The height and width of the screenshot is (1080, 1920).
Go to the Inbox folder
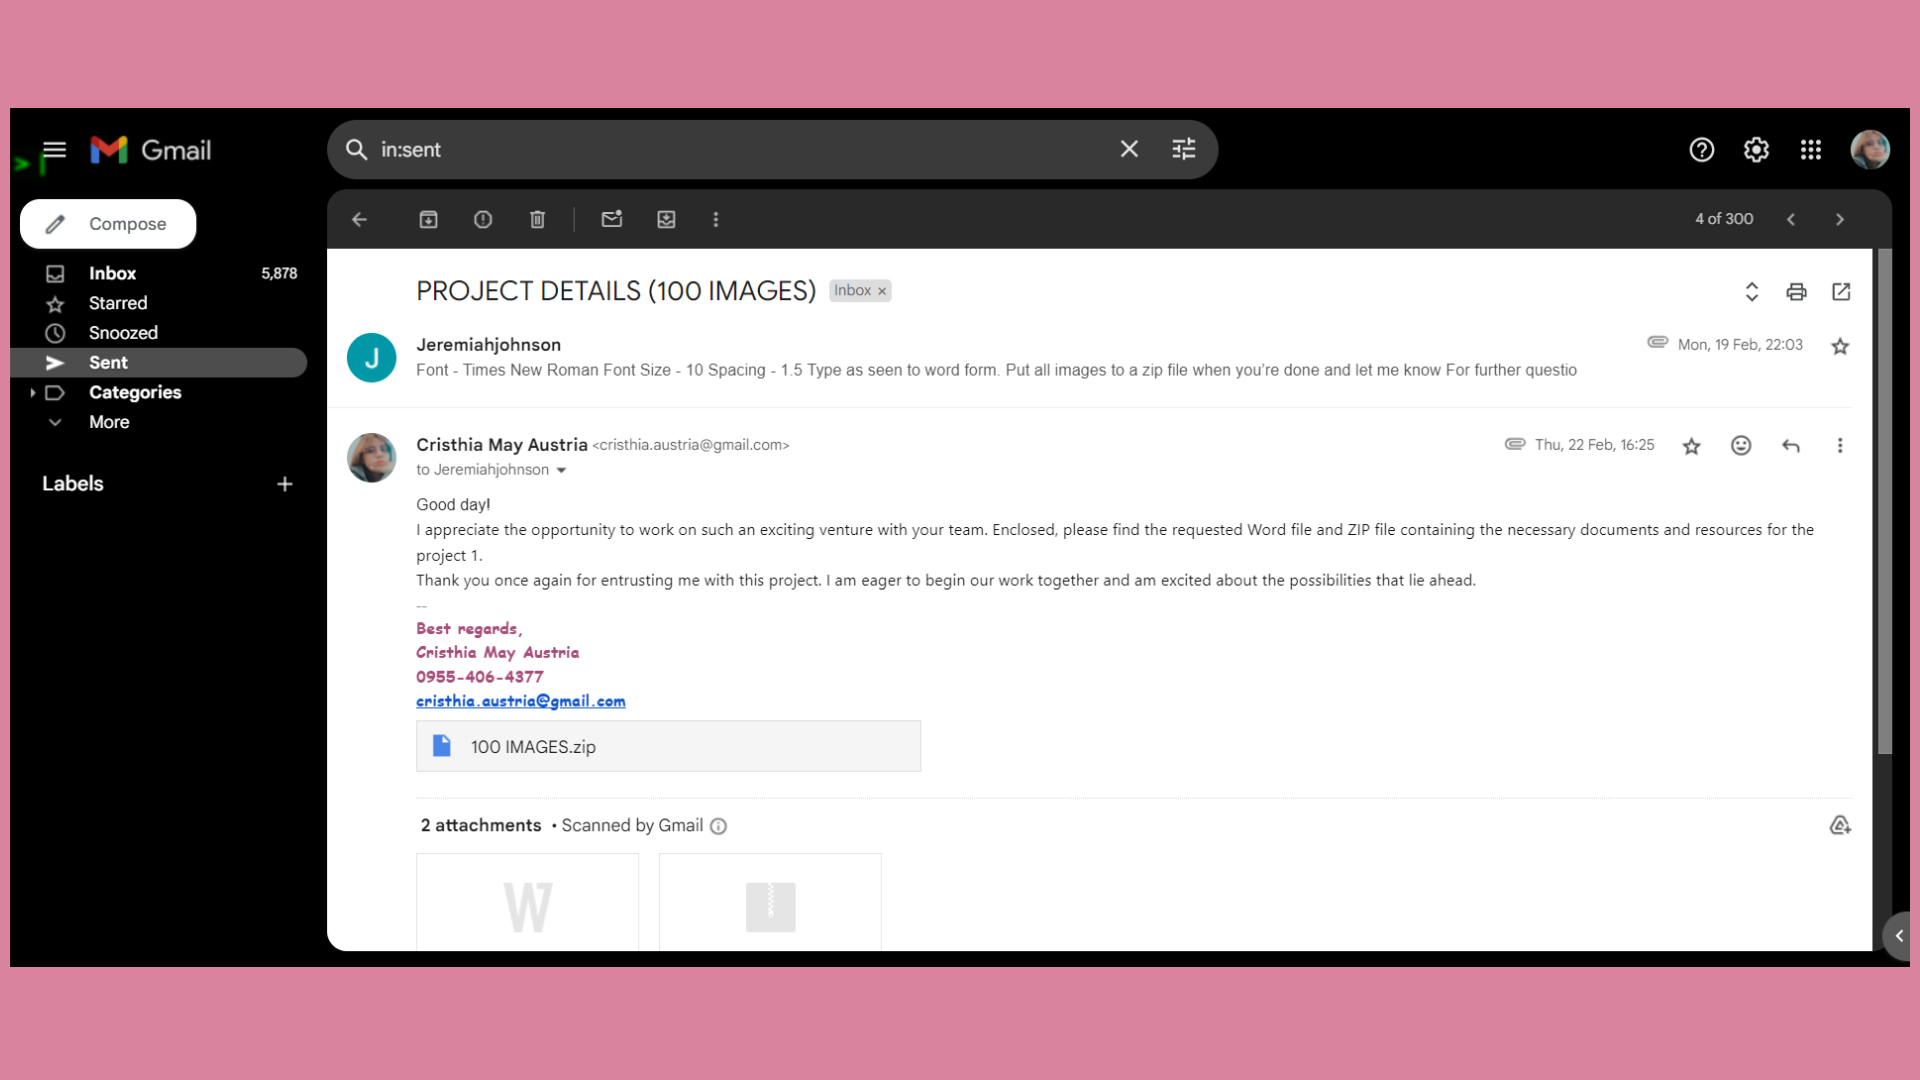tap(112, 273)
